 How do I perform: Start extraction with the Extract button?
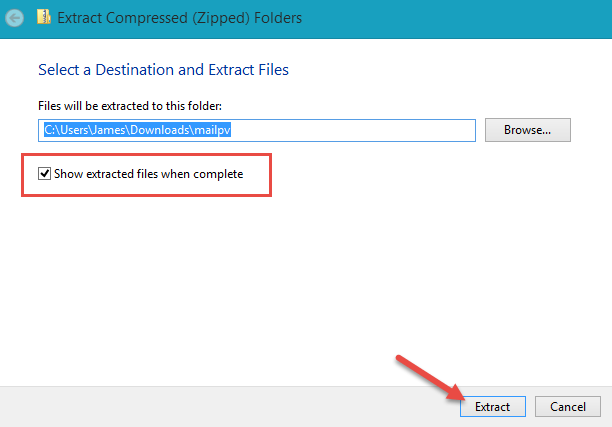[x=493, y=407]
